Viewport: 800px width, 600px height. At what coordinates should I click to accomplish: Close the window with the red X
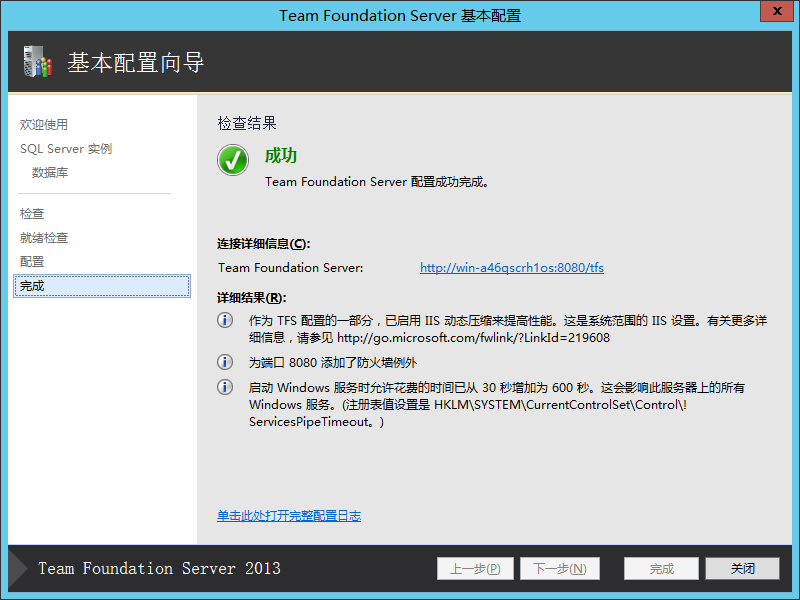coord(777,11)
